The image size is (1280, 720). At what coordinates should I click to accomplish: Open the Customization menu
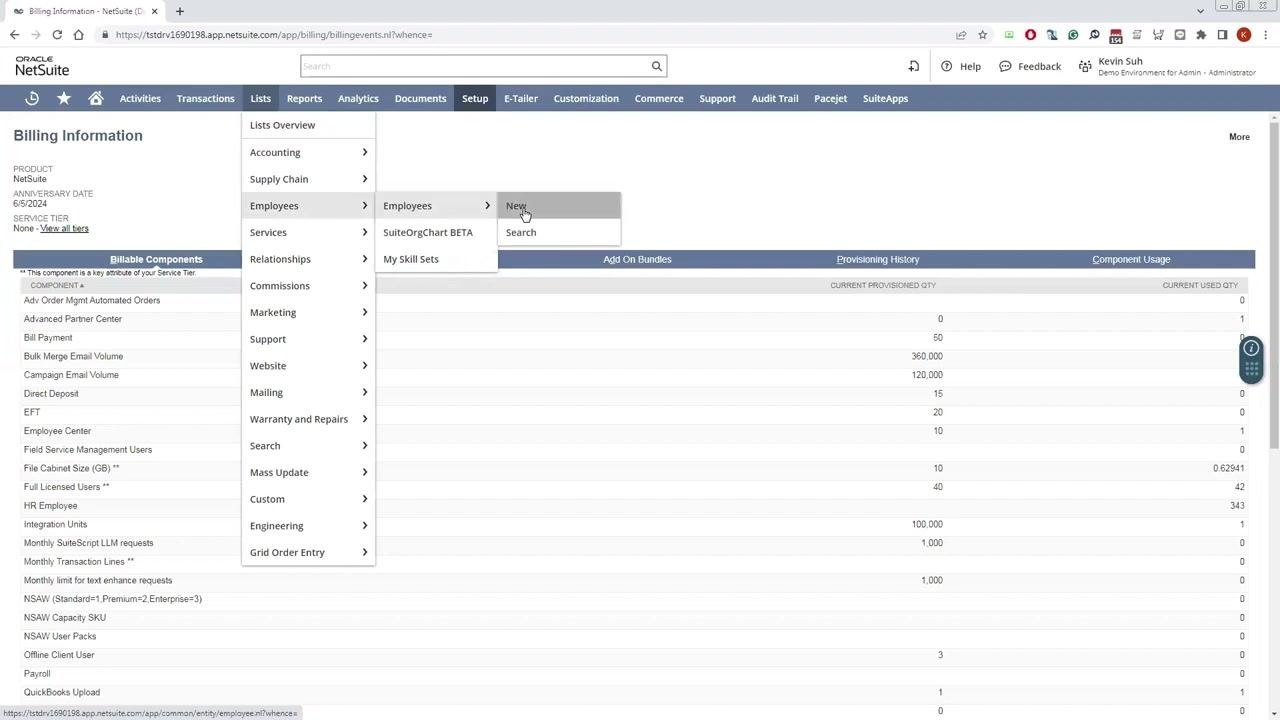point(586,98)
